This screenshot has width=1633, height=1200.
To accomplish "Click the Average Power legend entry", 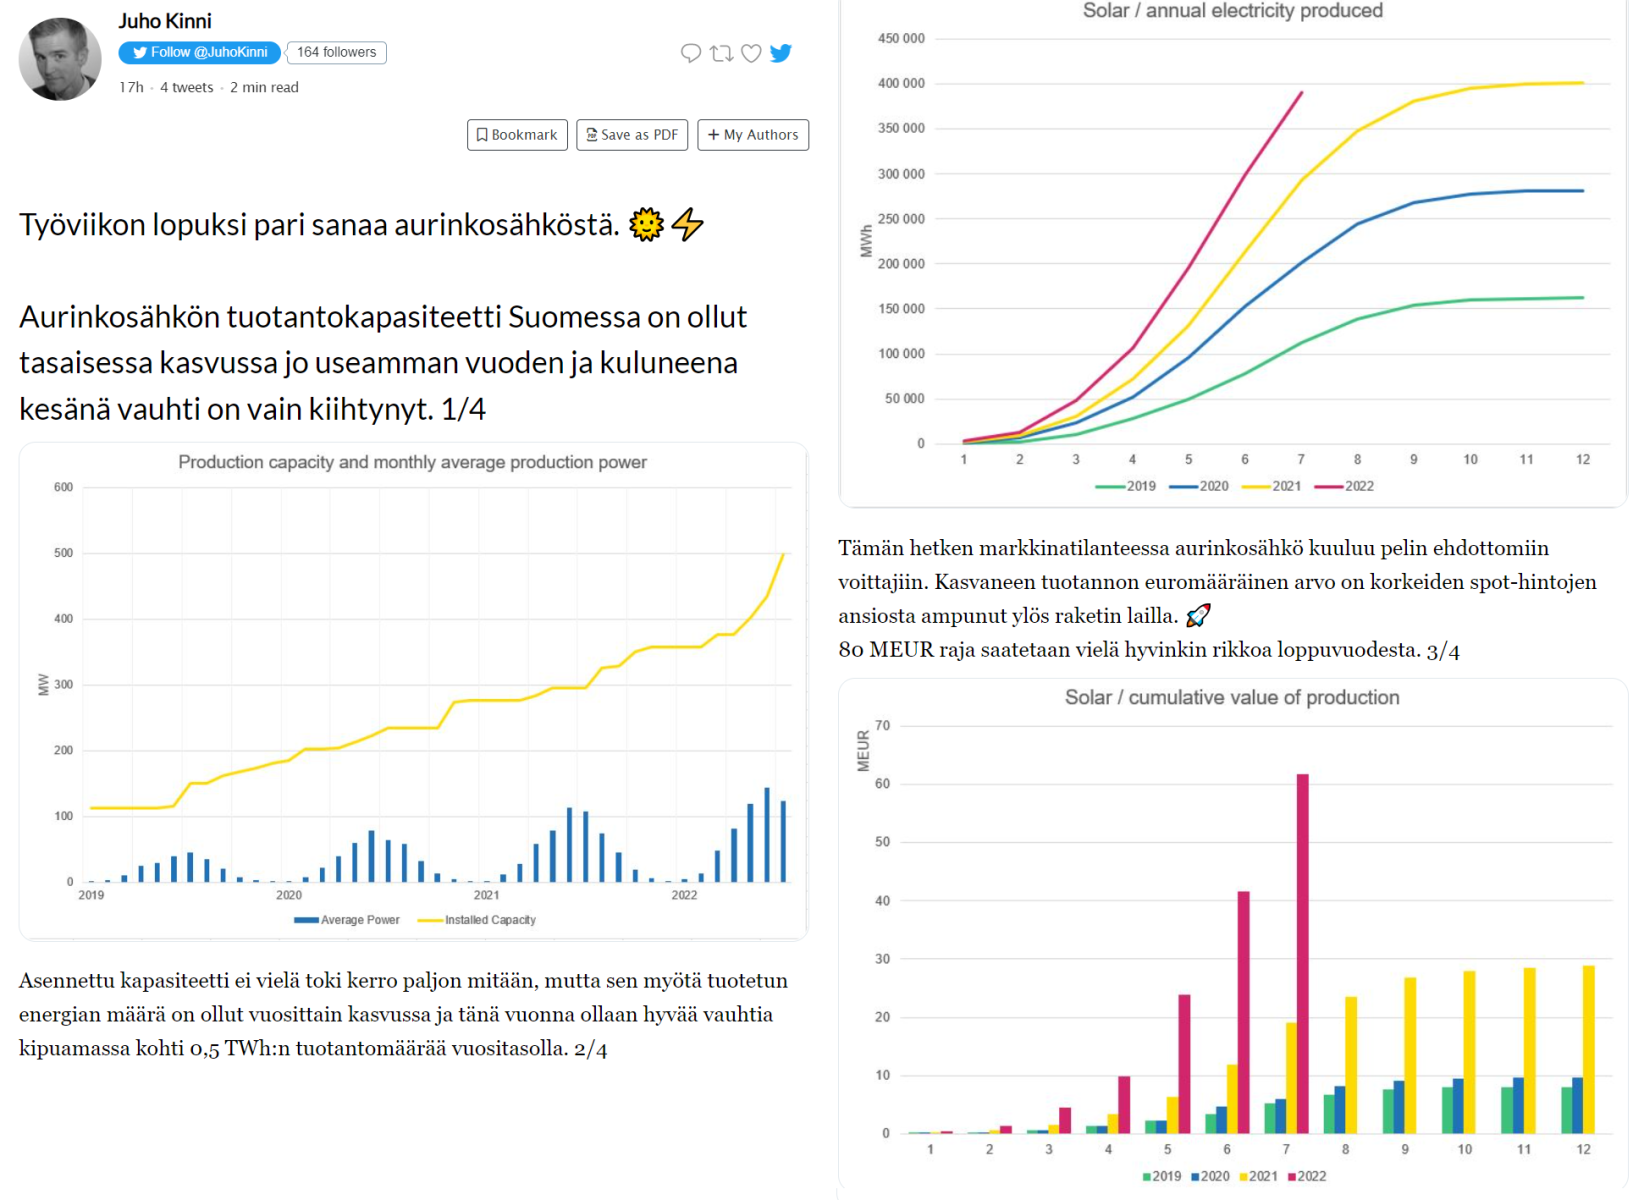I will click(x=347, y=920).
